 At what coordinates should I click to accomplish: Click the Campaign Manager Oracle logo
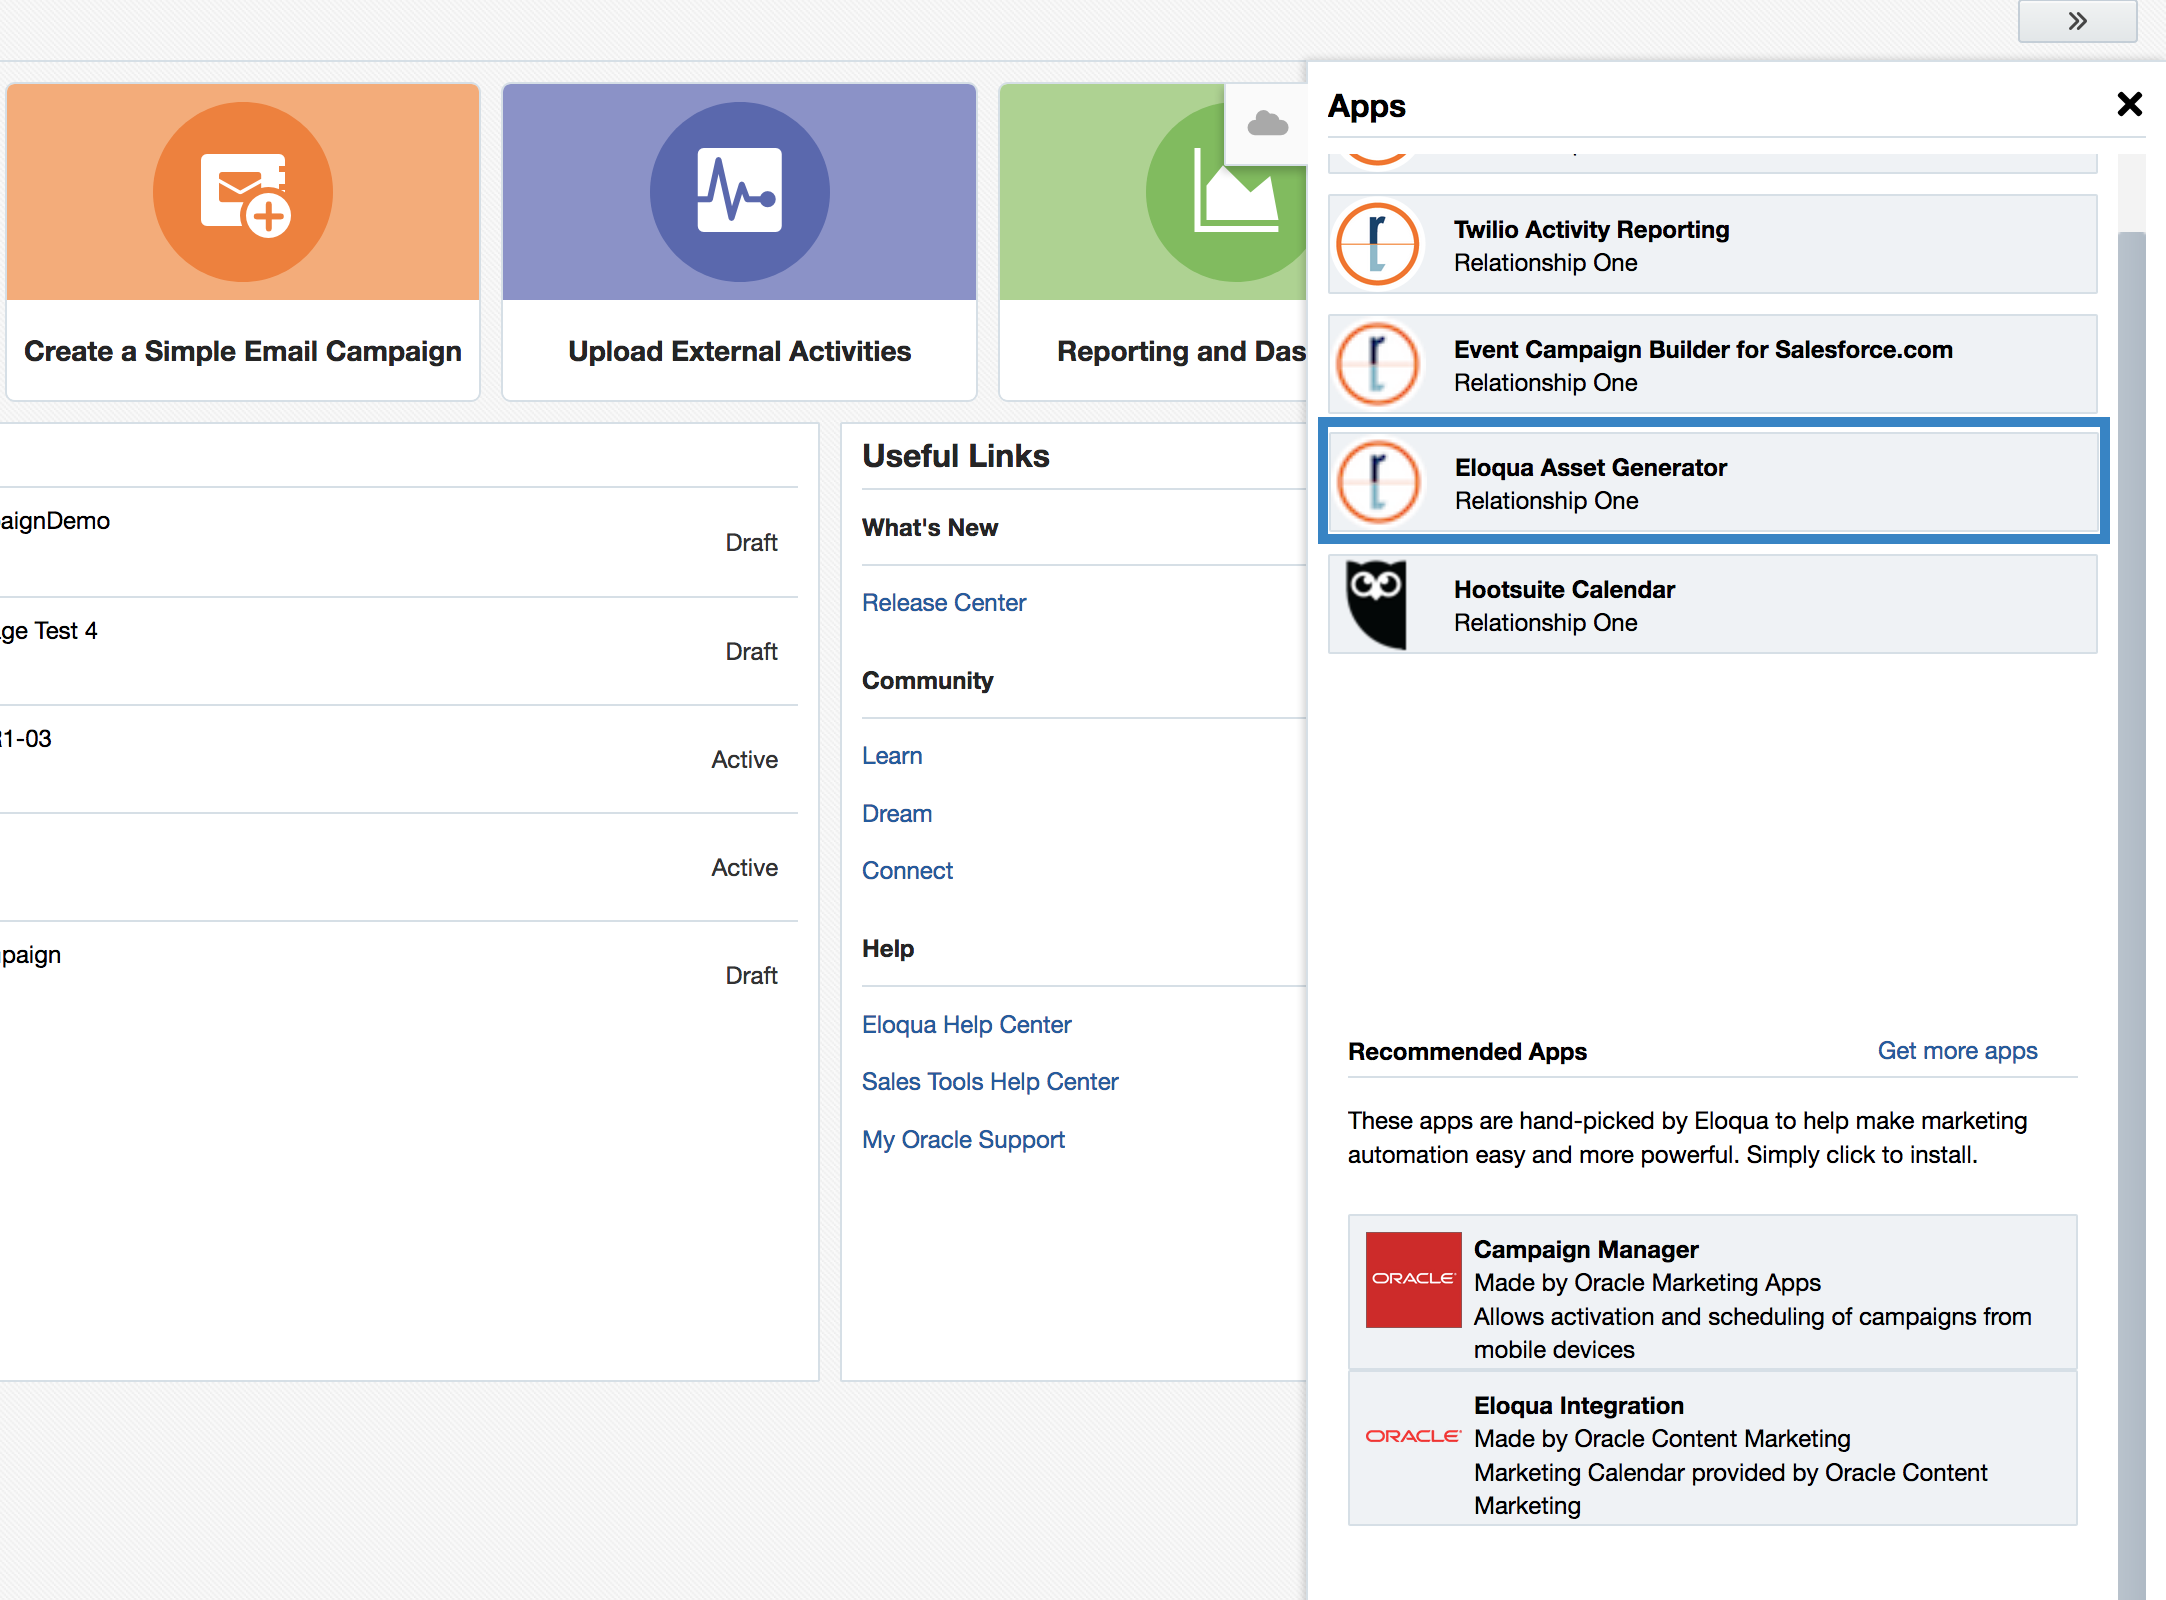coord(1413,1279)
